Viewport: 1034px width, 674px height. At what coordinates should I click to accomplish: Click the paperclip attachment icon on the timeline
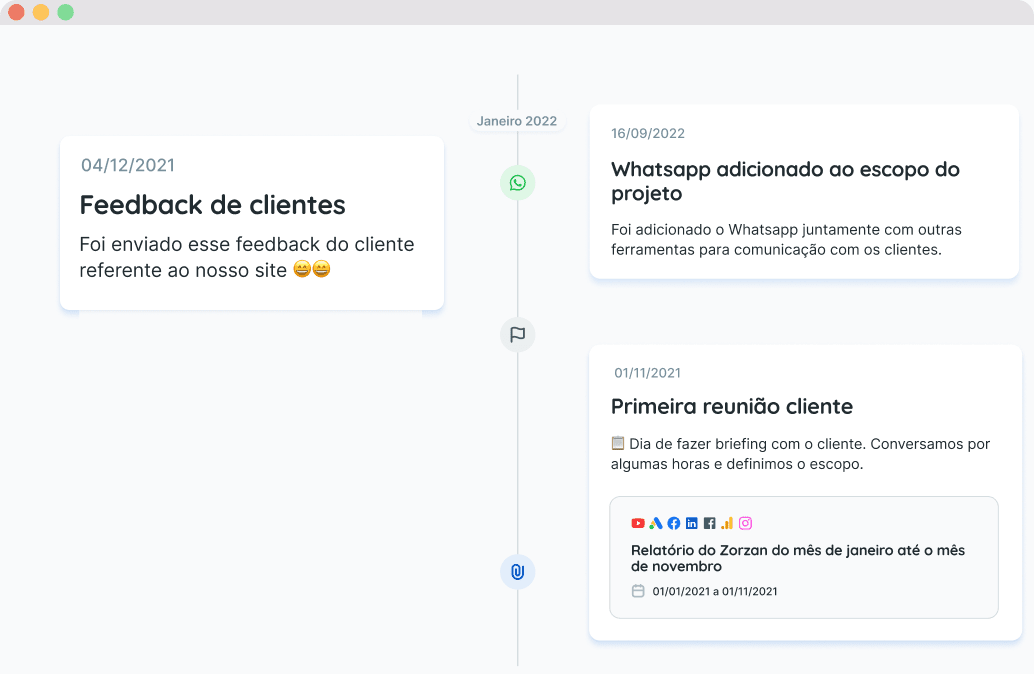click(517, 572)
